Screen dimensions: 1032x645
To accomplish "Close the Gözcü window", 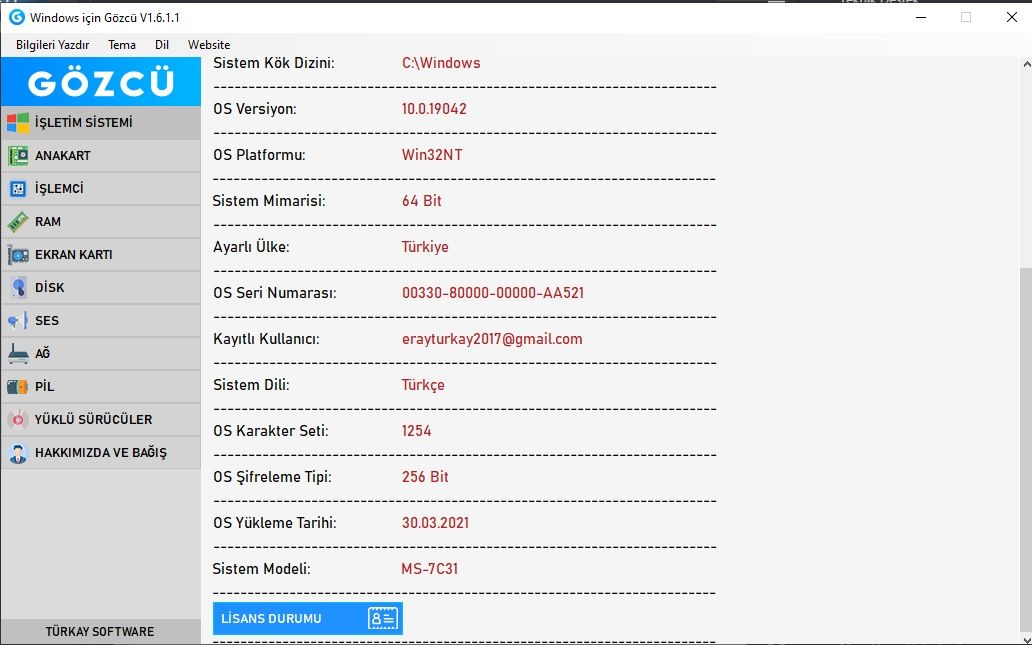I will [x=1012, y=17].
